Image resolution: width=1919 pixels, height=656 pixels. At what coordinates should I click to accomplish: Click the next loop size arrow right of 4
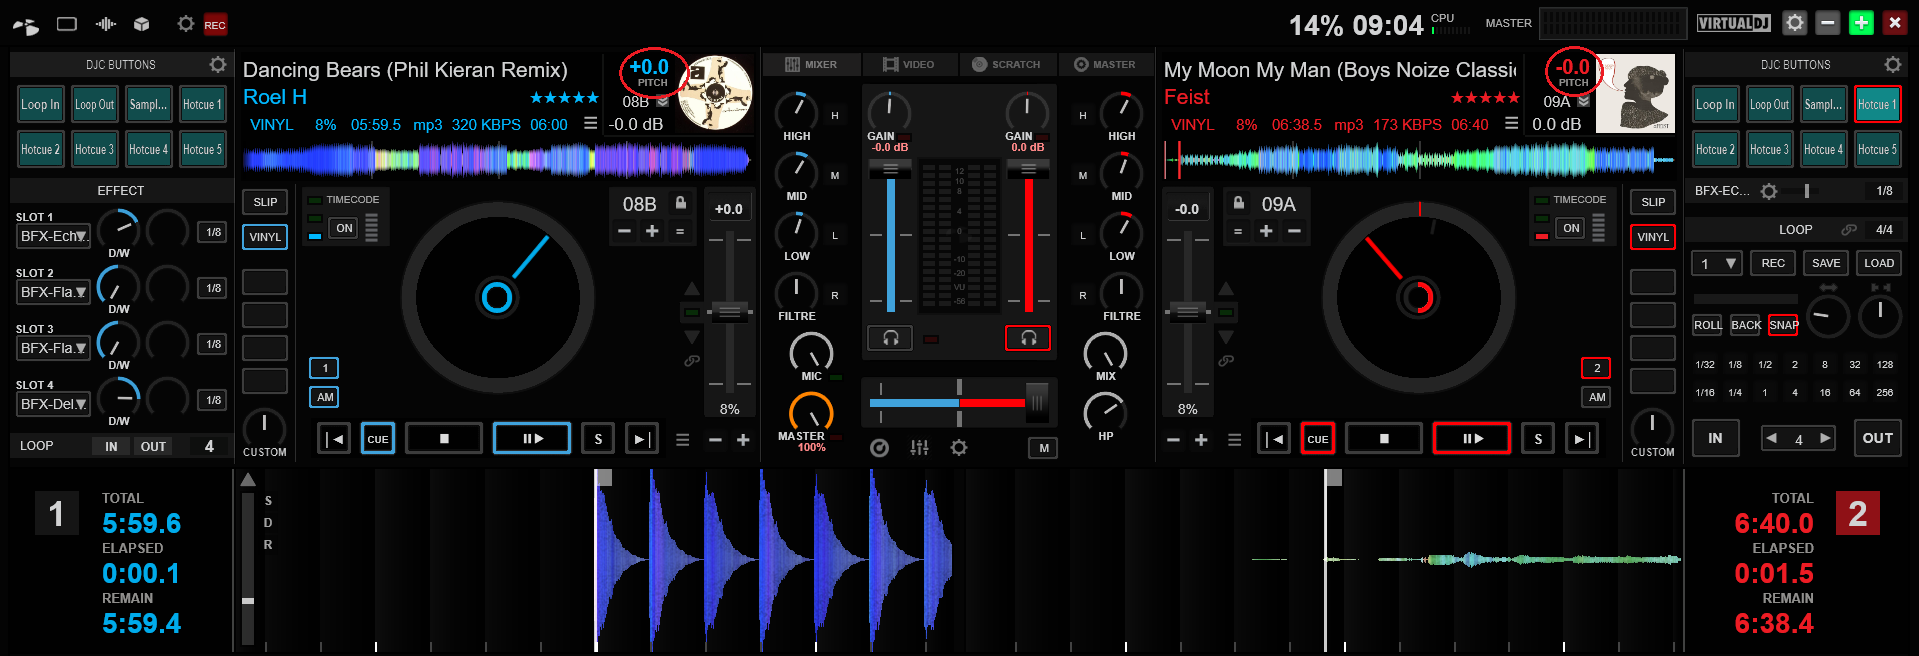(x=1825, y=438)
